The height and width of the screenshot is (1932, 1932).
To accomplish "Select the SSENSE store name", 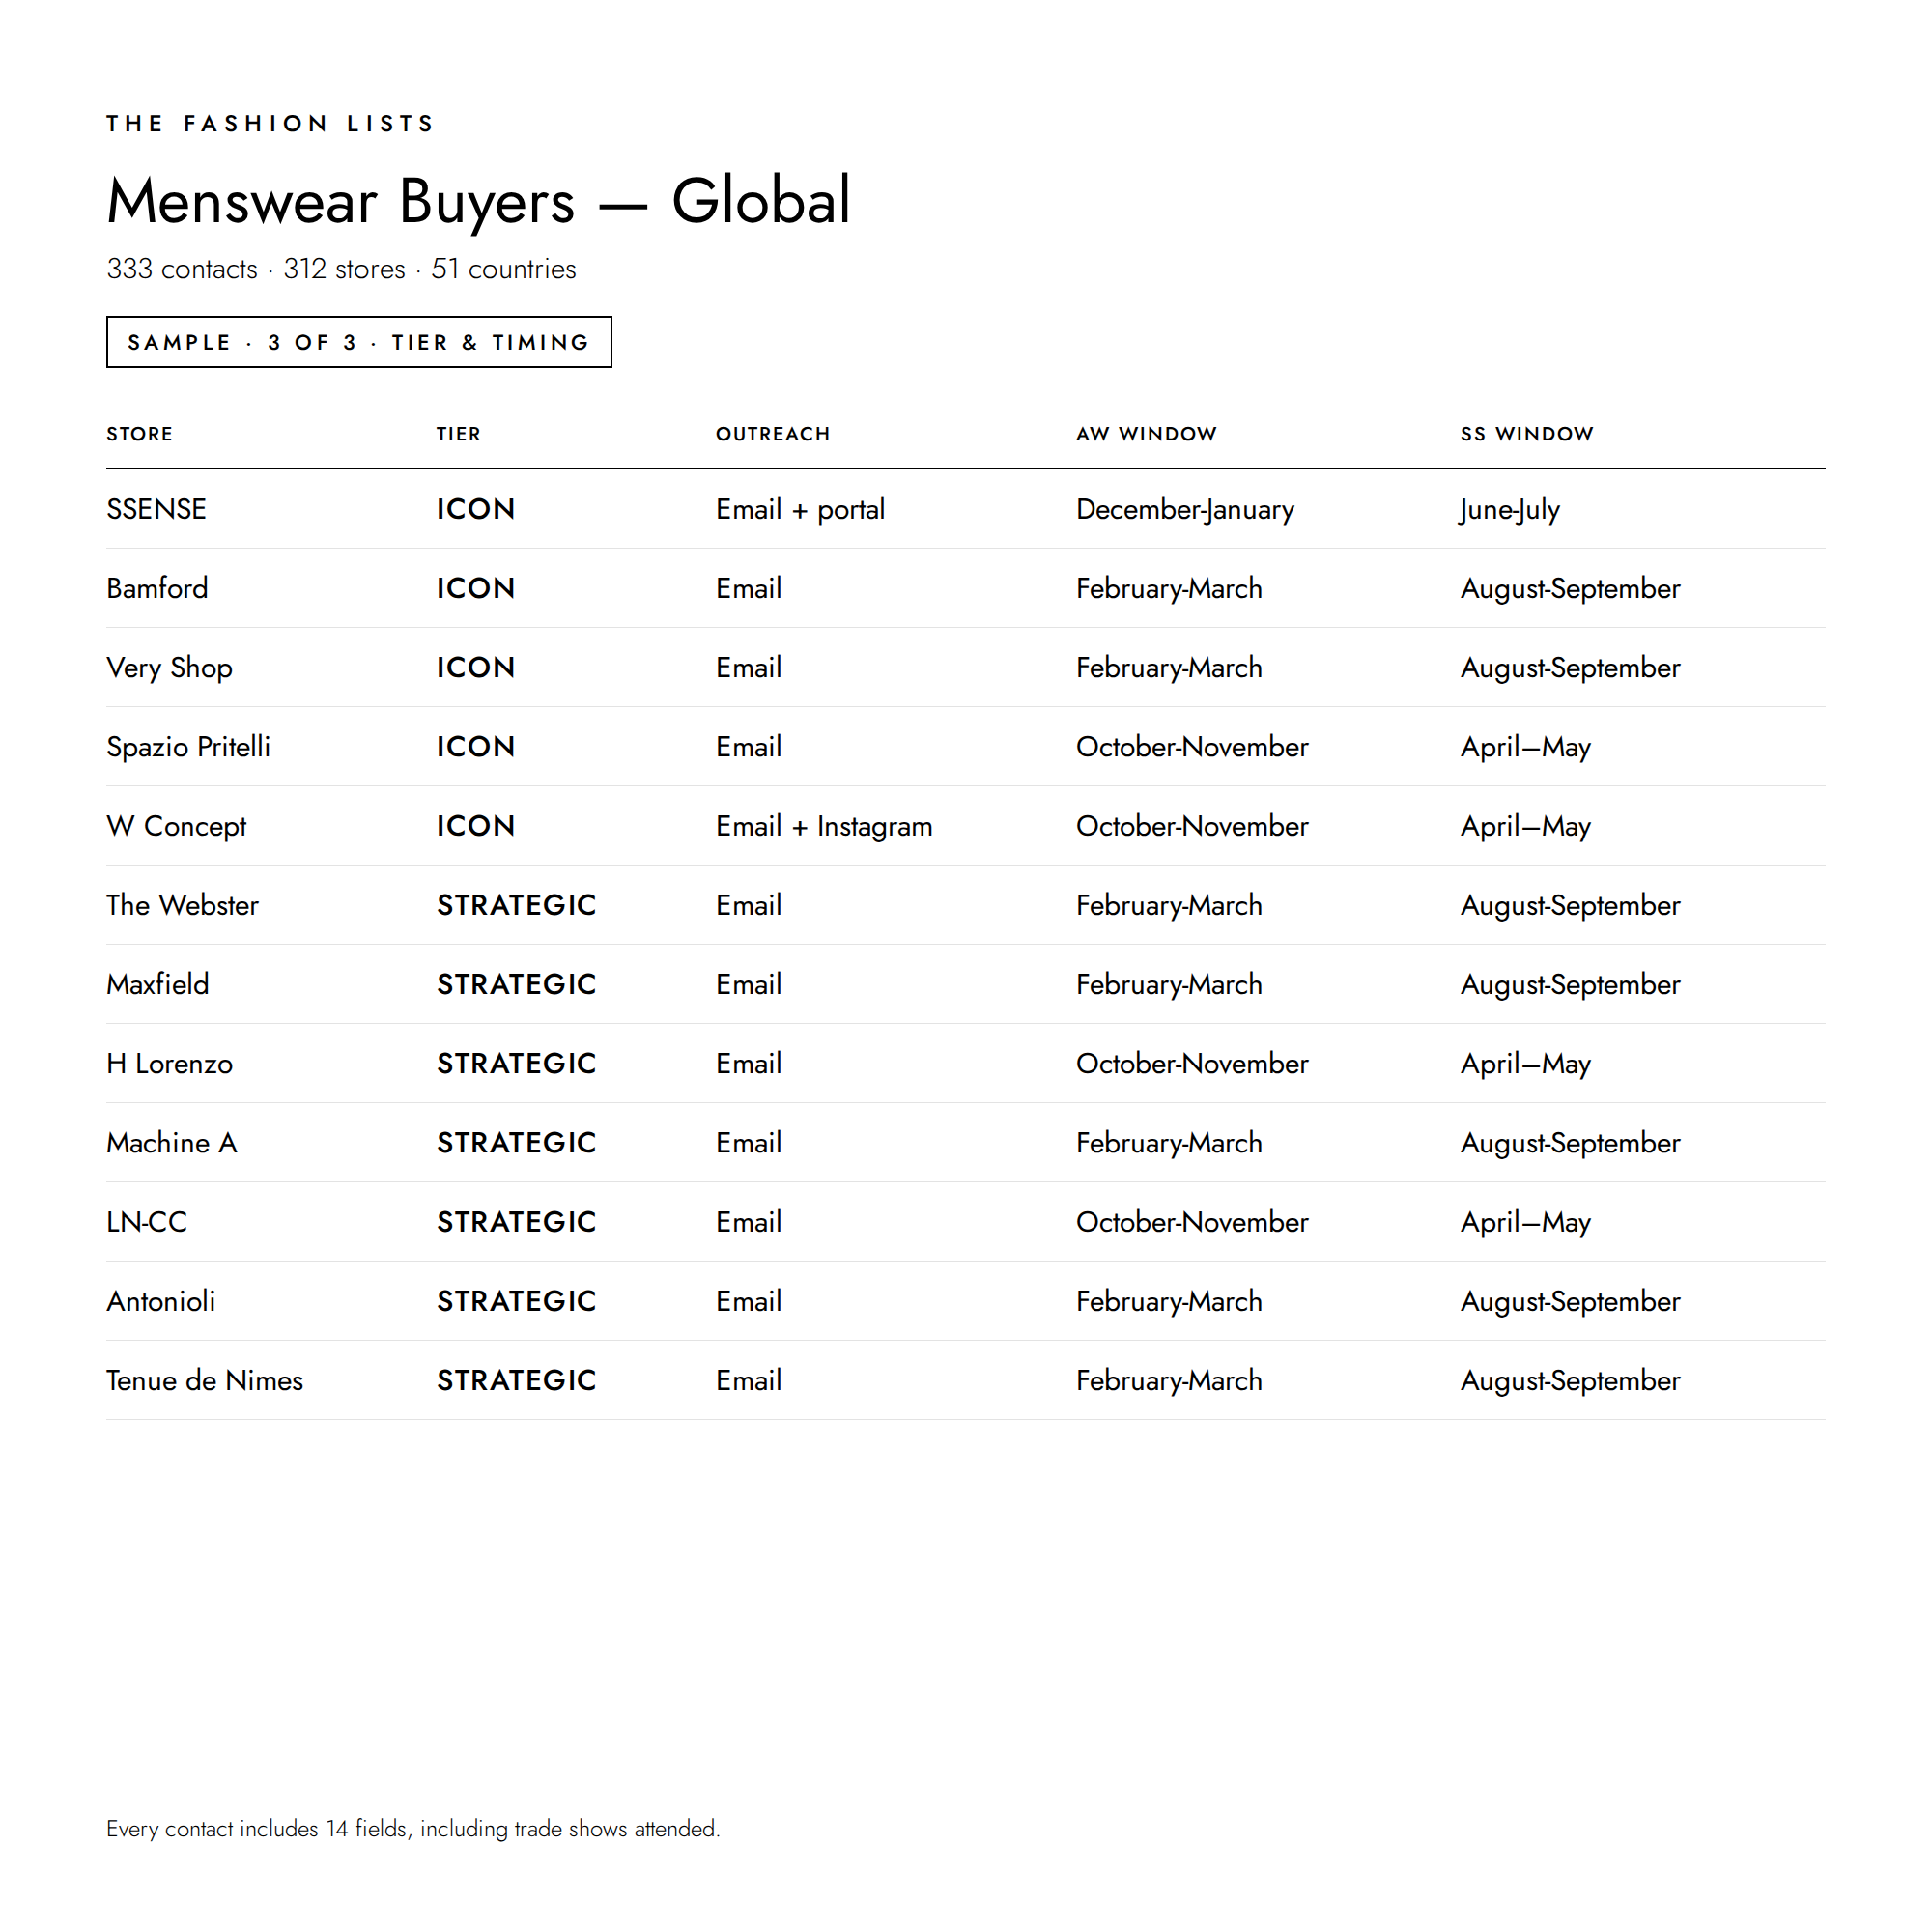I will [x=157, y=509].
